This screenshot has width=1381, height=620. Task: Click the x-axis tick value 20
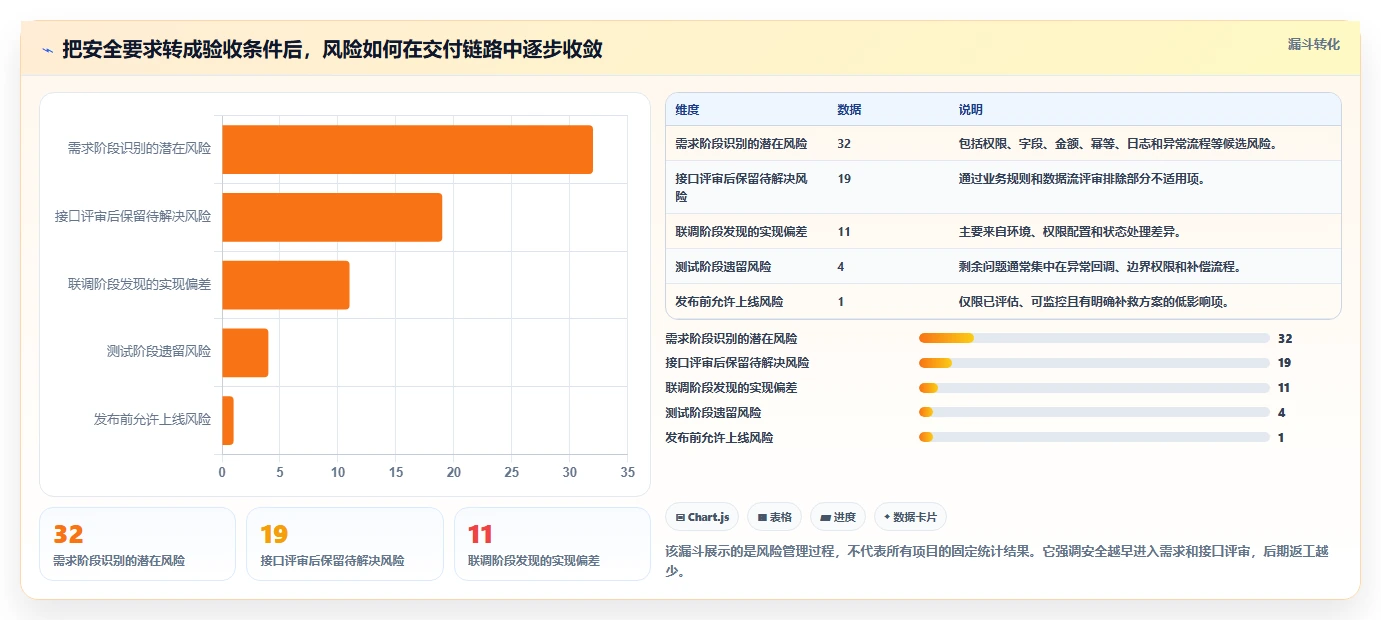(454, 472)
